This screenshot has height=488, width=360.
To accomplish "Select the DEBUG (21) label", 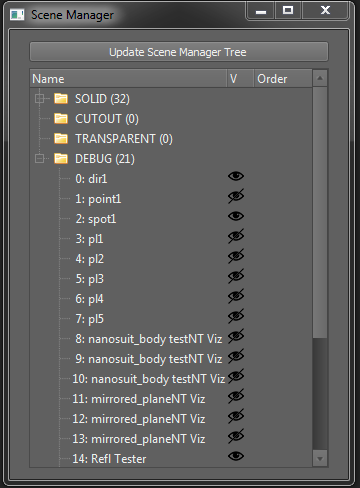I will pos(105,159).
